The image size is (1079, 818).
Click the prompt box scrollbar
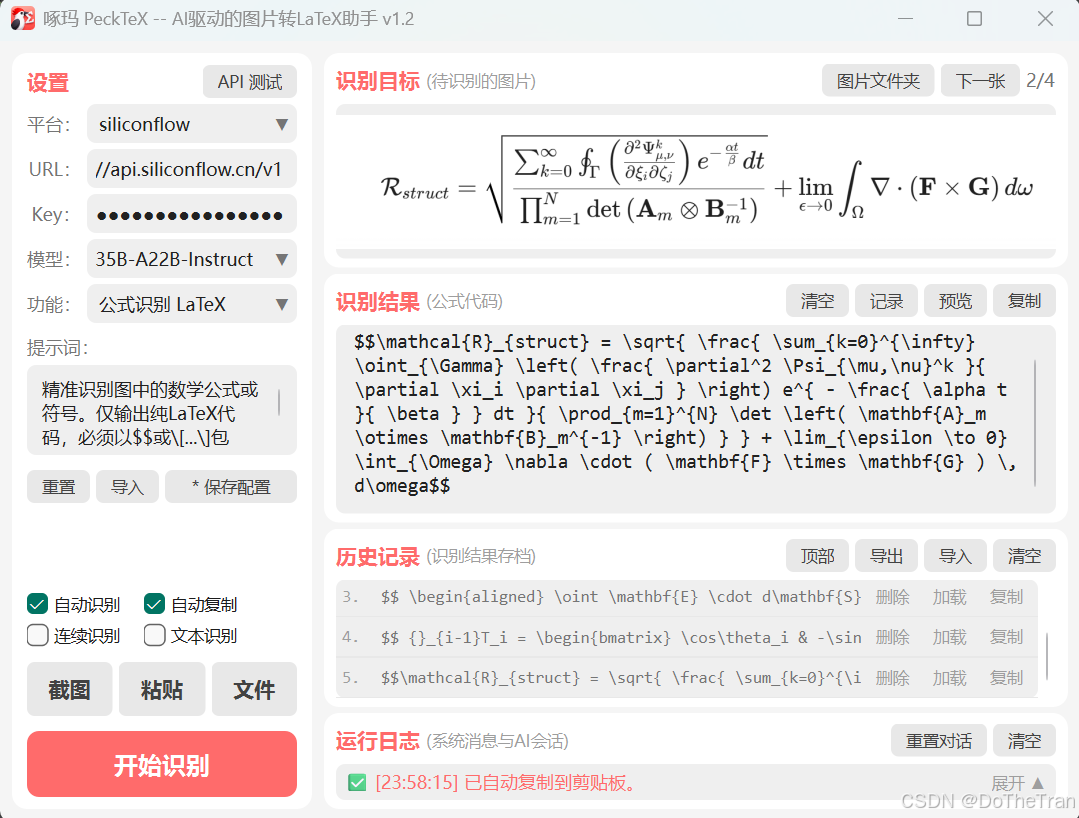[x=279, y=402]
